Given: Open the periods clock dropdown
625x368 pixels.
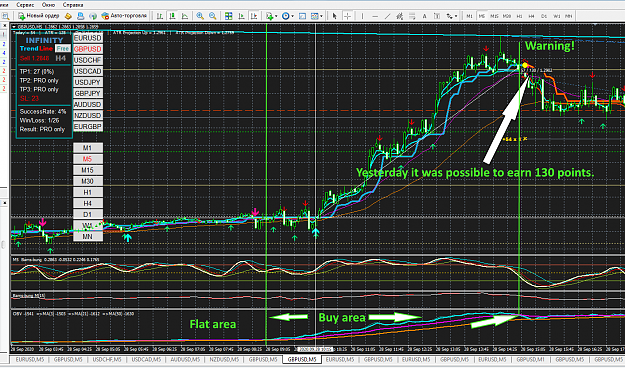Looking at the screenshot, I should [x=287, y=16].
